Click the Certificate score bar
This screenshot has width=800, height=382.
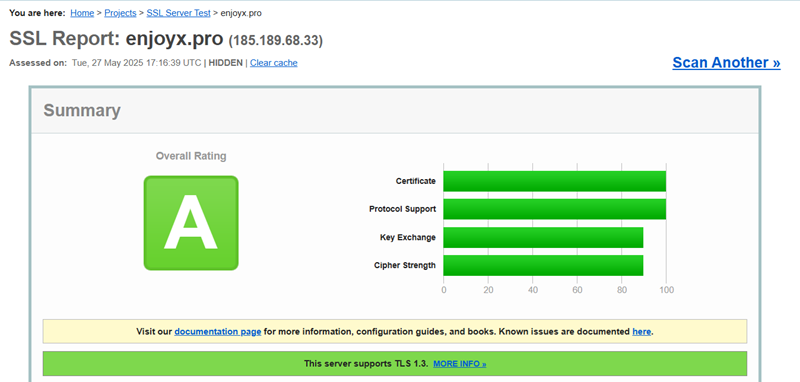(555, 181)
